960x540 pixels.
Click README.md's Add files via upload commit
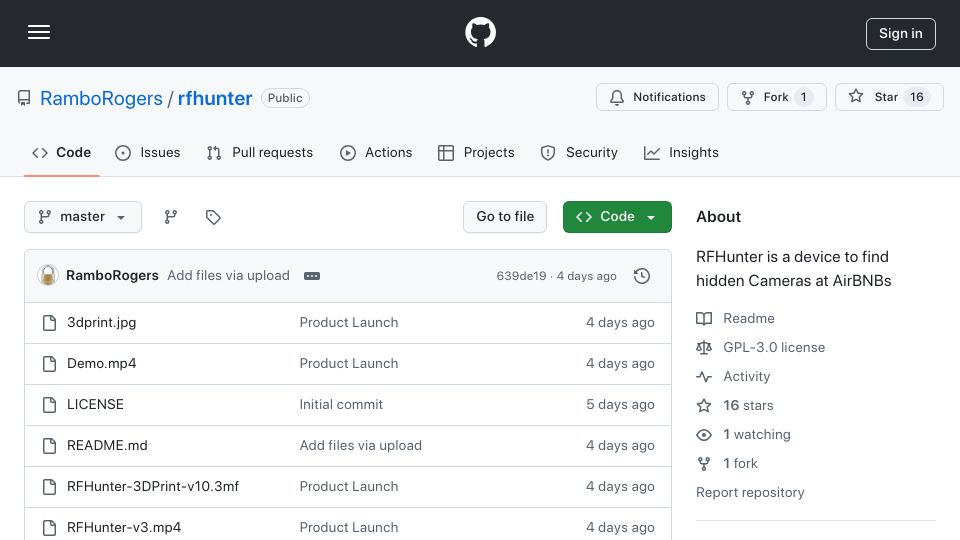tap(361, 446)
